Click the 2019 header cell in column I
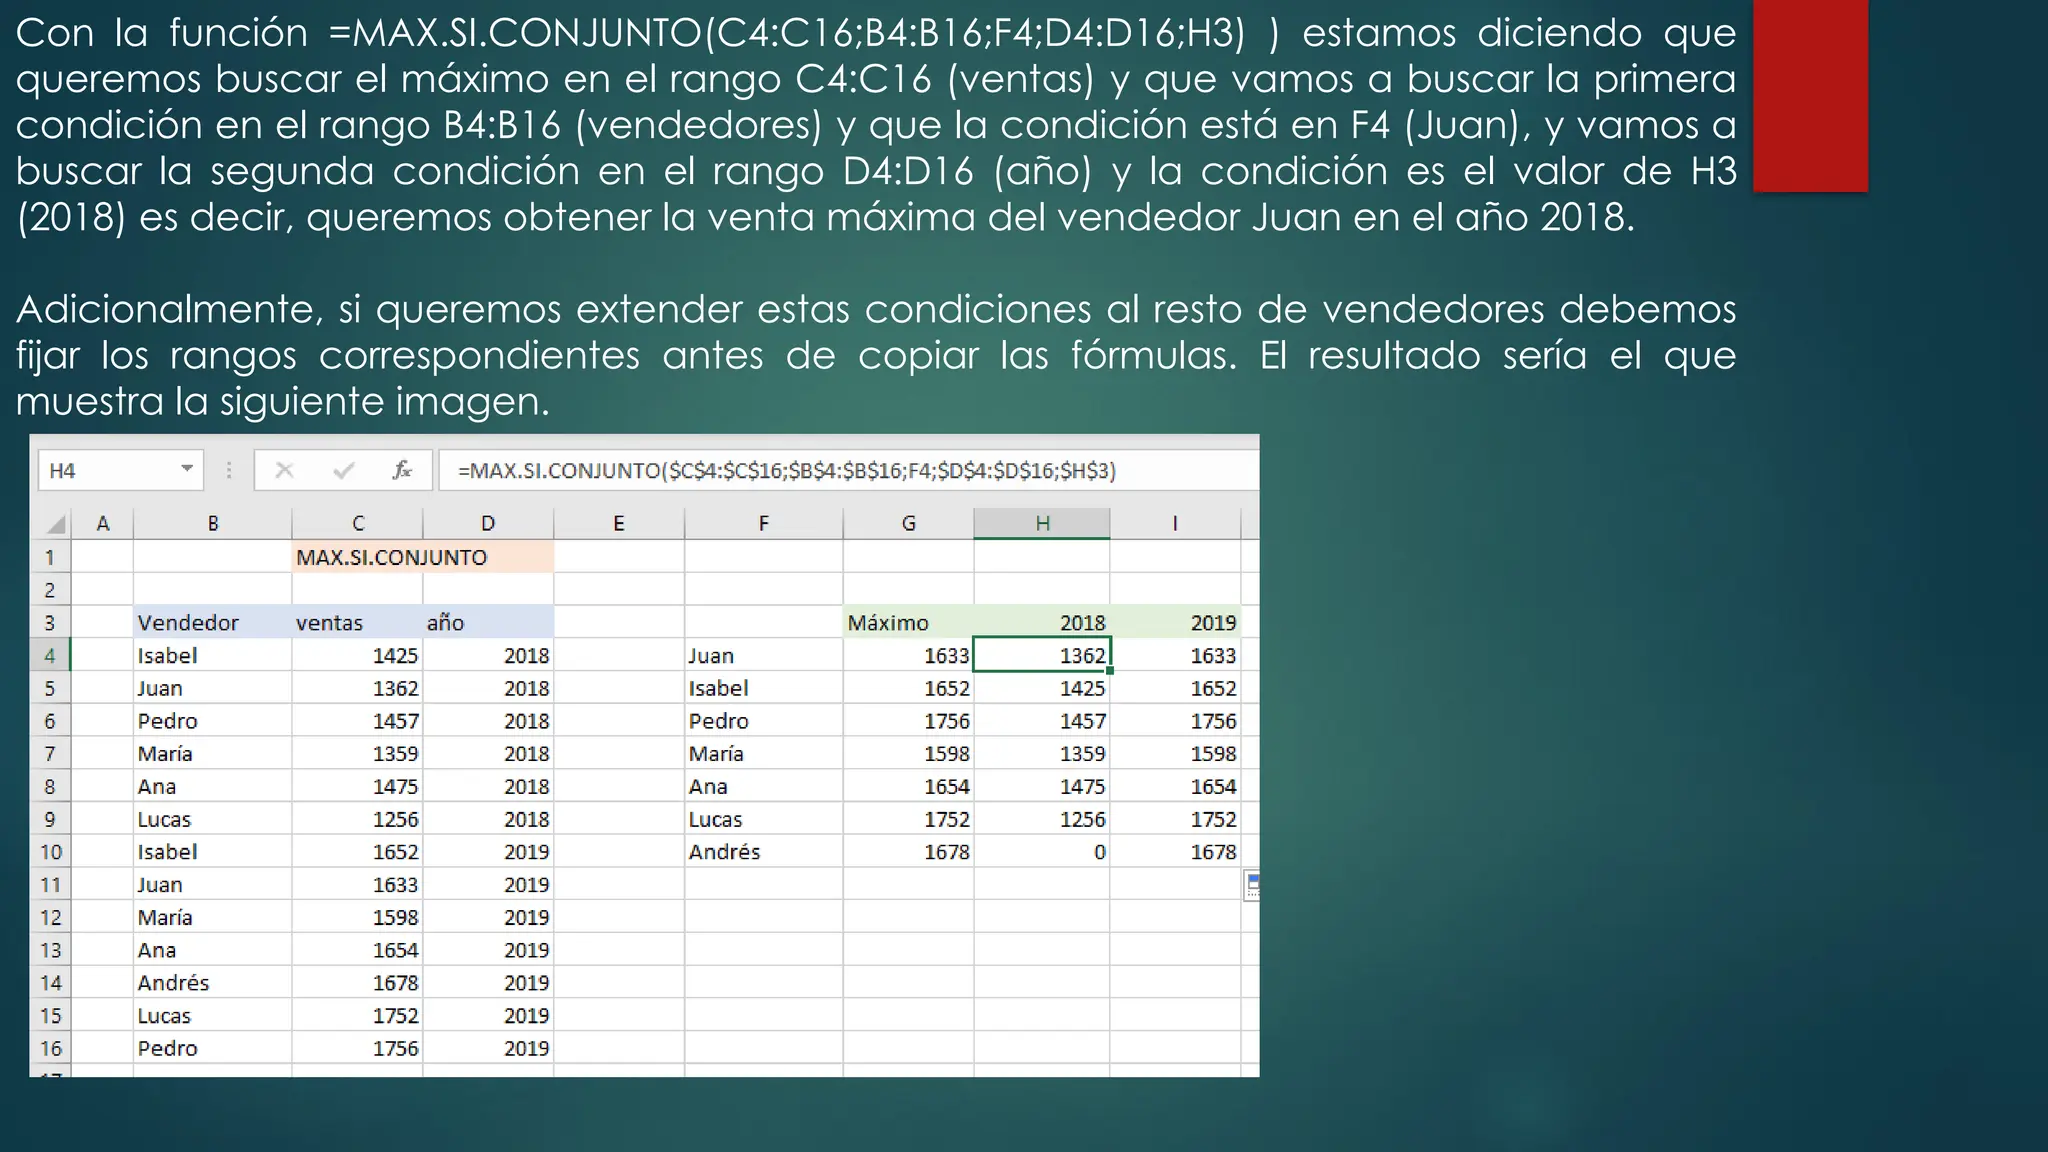The width and height of the screenshot is (2048, 1152). 1175,622
